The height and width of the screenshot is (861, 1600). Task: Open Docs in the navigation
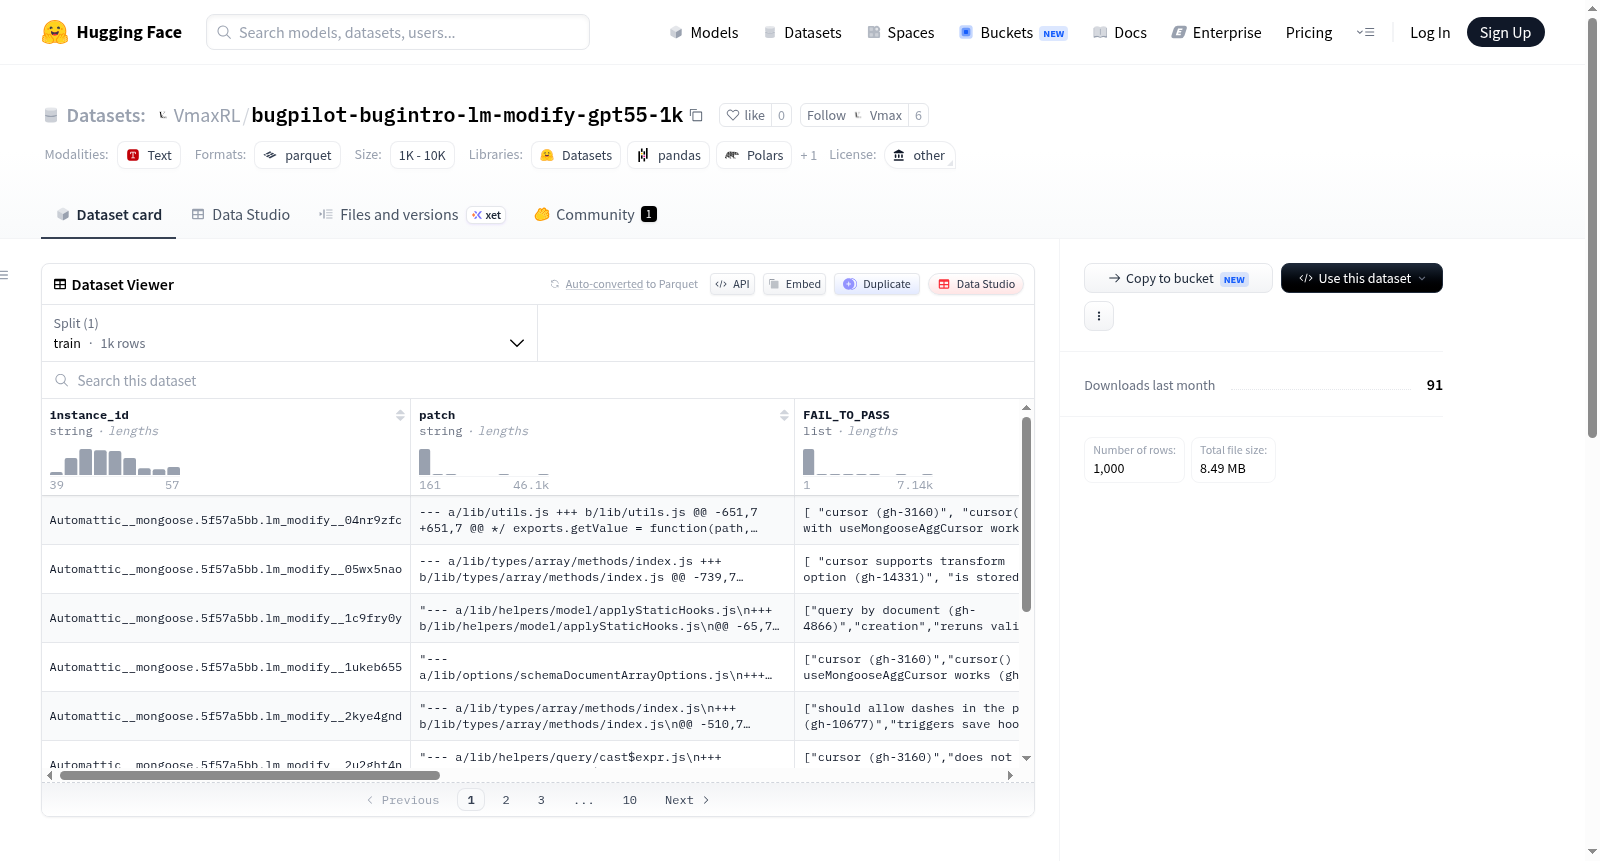1120,32
